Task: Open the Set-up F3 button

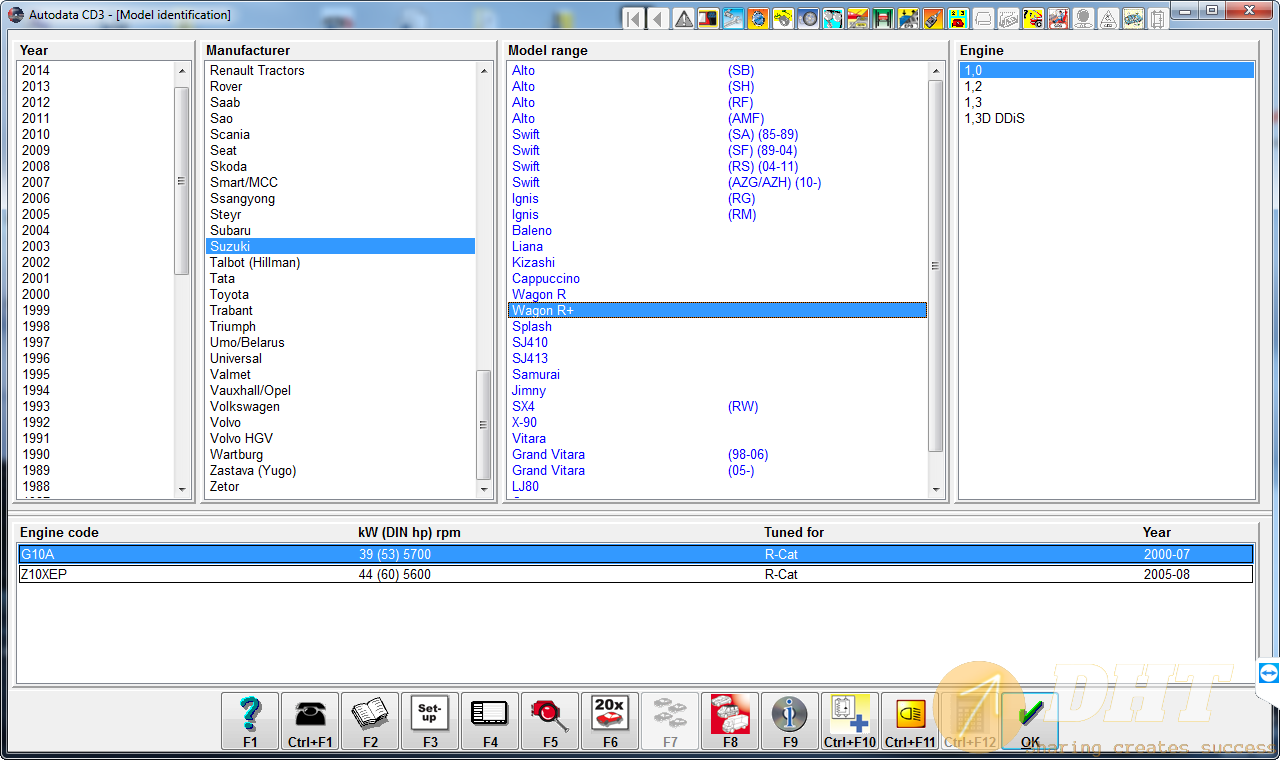Action: pyautogui.click(x=430, y=720)
